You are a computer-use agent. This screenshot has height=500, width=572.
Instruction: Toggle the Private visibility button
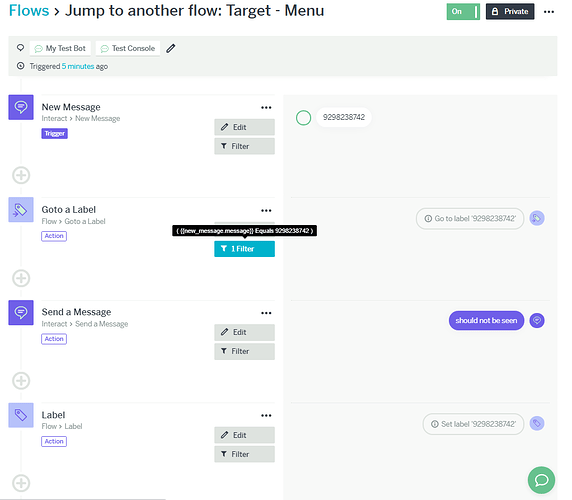(510, 12)
